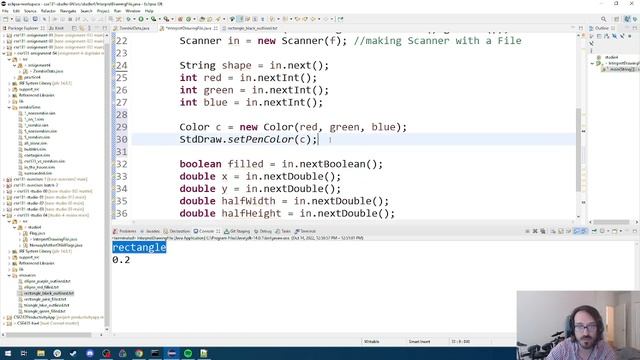Click the editor vertical scrollbar
This screenshot has height=360, width=640.
click(578, 149)
